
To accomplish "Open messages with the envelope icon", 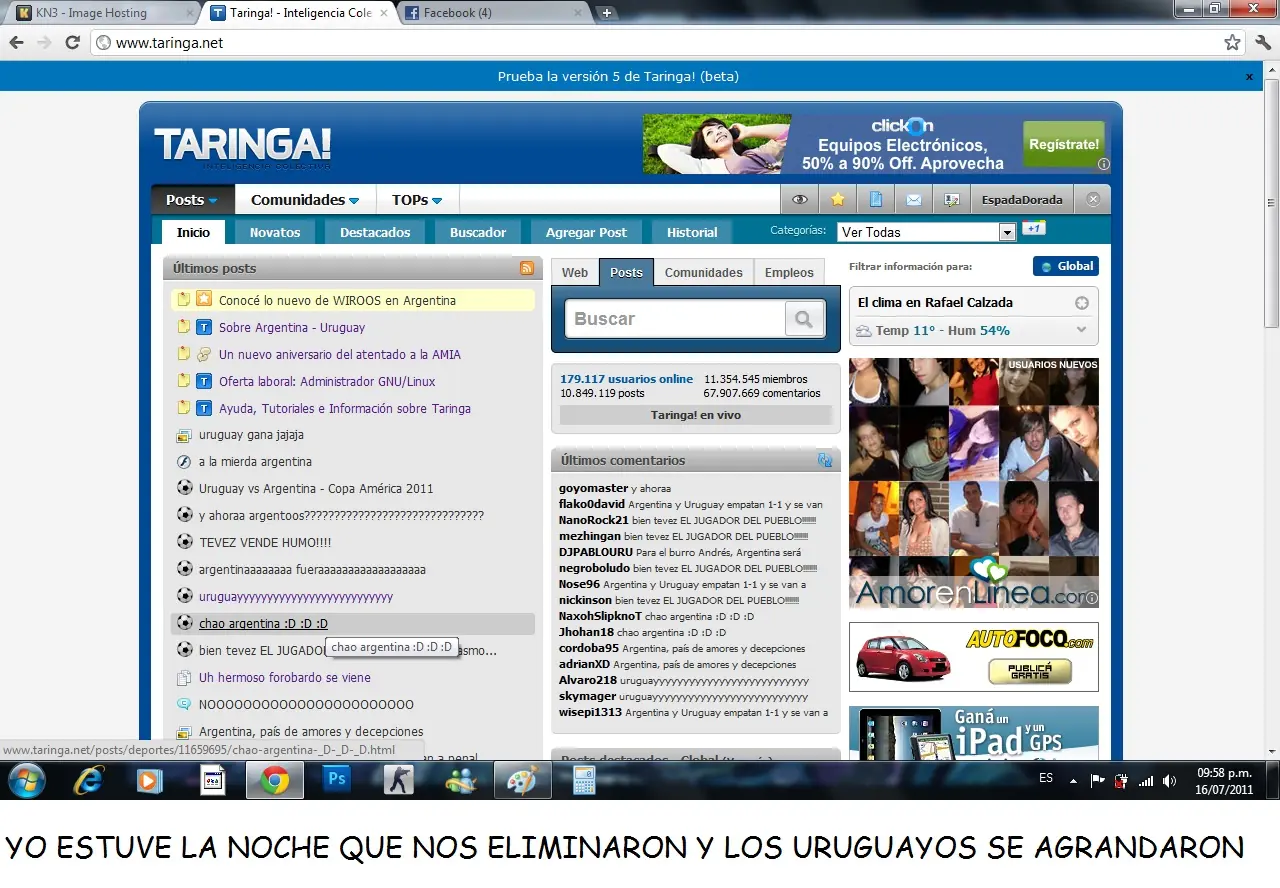I will click(x=913, y=199).
